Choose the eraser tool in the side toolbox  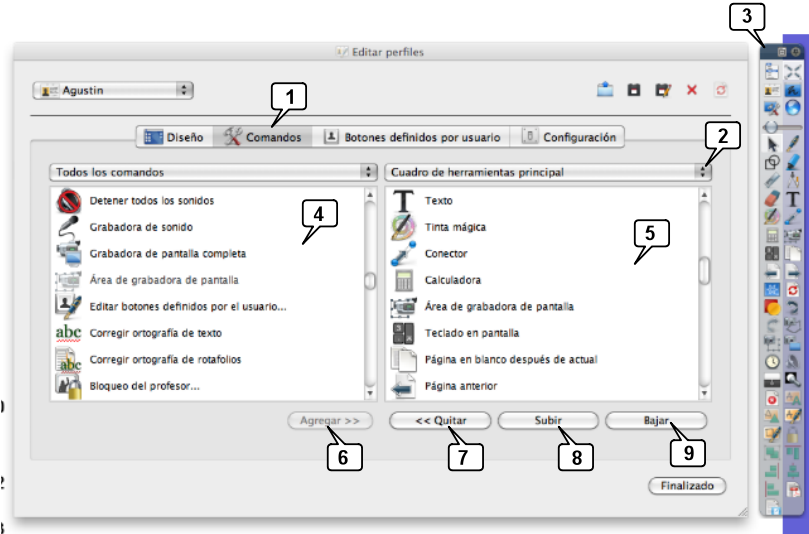pos(771,198)
